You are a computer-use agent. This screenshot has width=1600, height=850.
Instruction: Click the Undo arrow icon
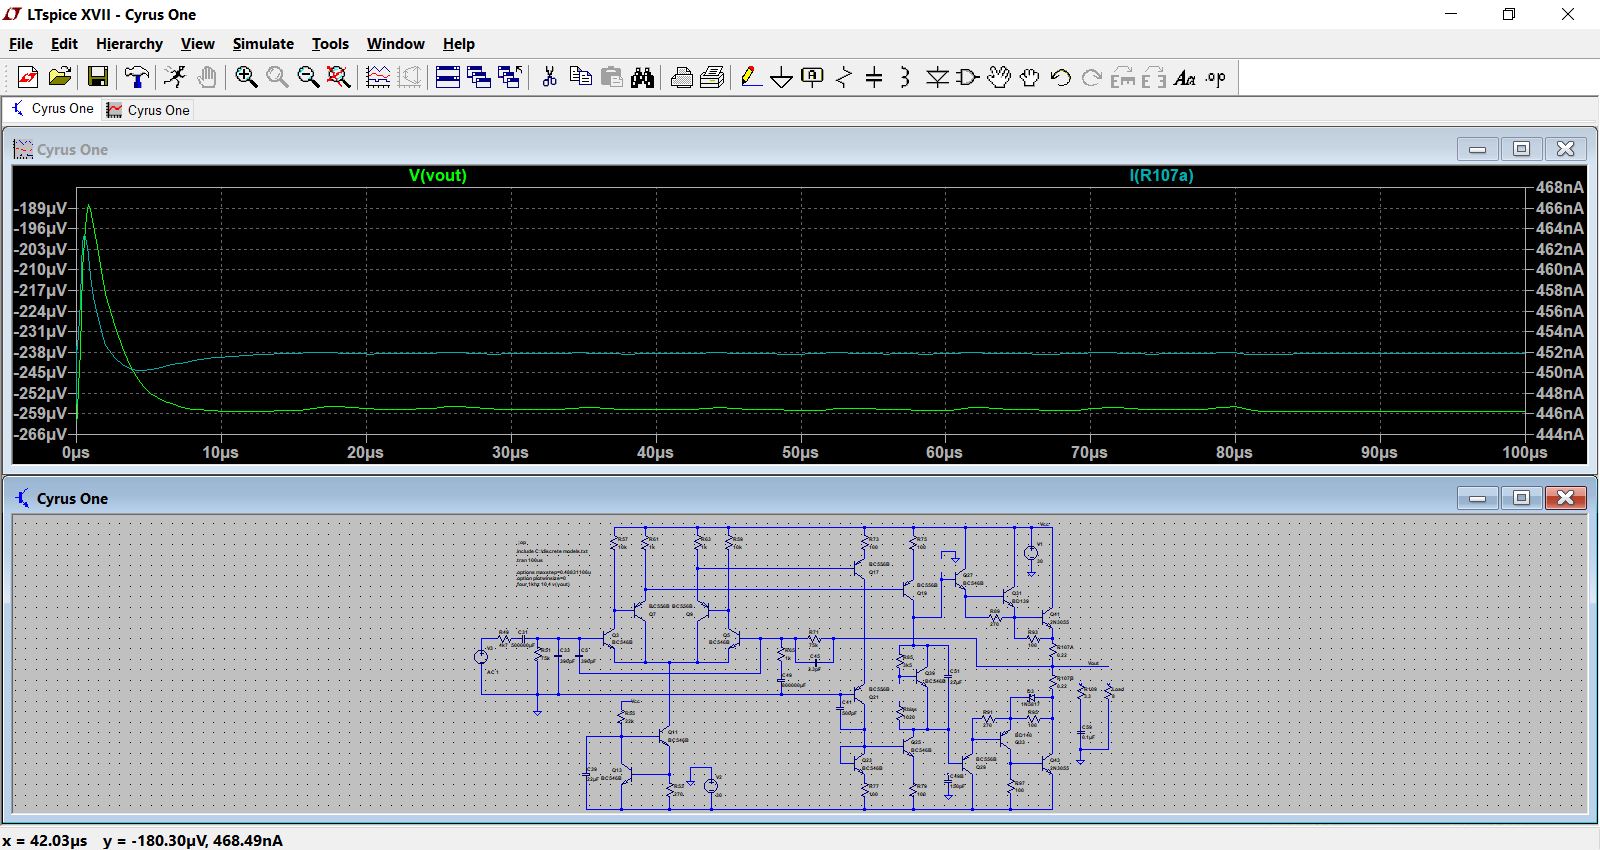(1061, 77)
